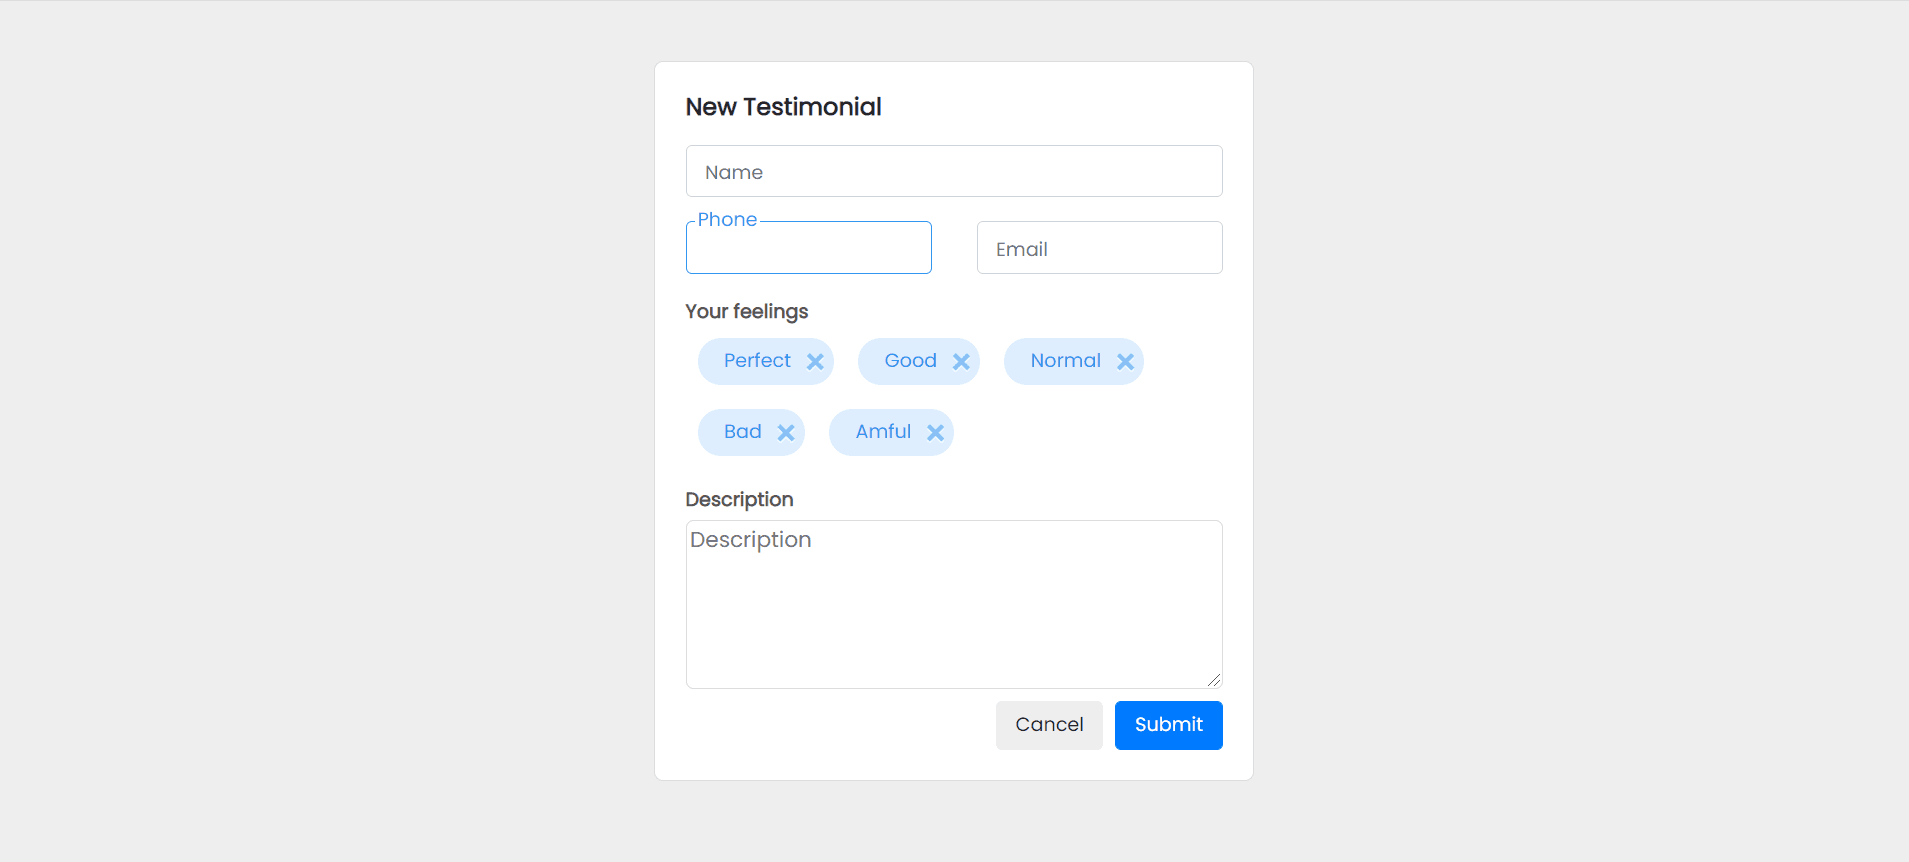Screen dimensions: 1909x862
Task: Click the Phone field floating label
Action: click(x=727, y=219)
